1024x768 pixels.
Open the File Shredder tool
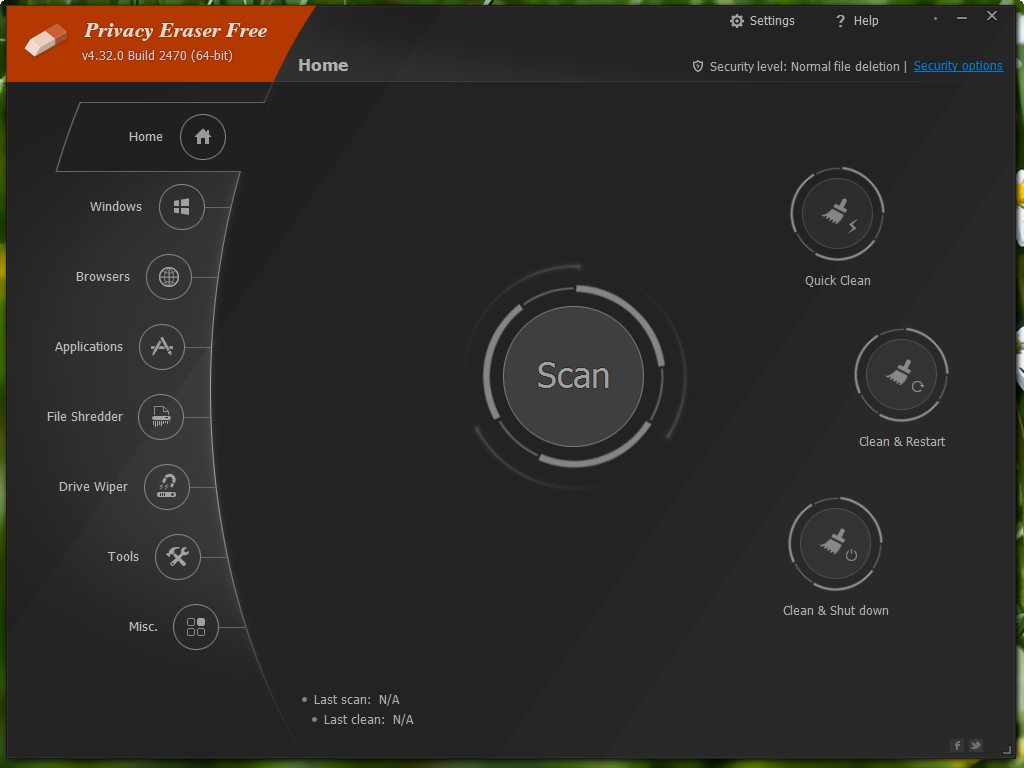coord(161,417)
